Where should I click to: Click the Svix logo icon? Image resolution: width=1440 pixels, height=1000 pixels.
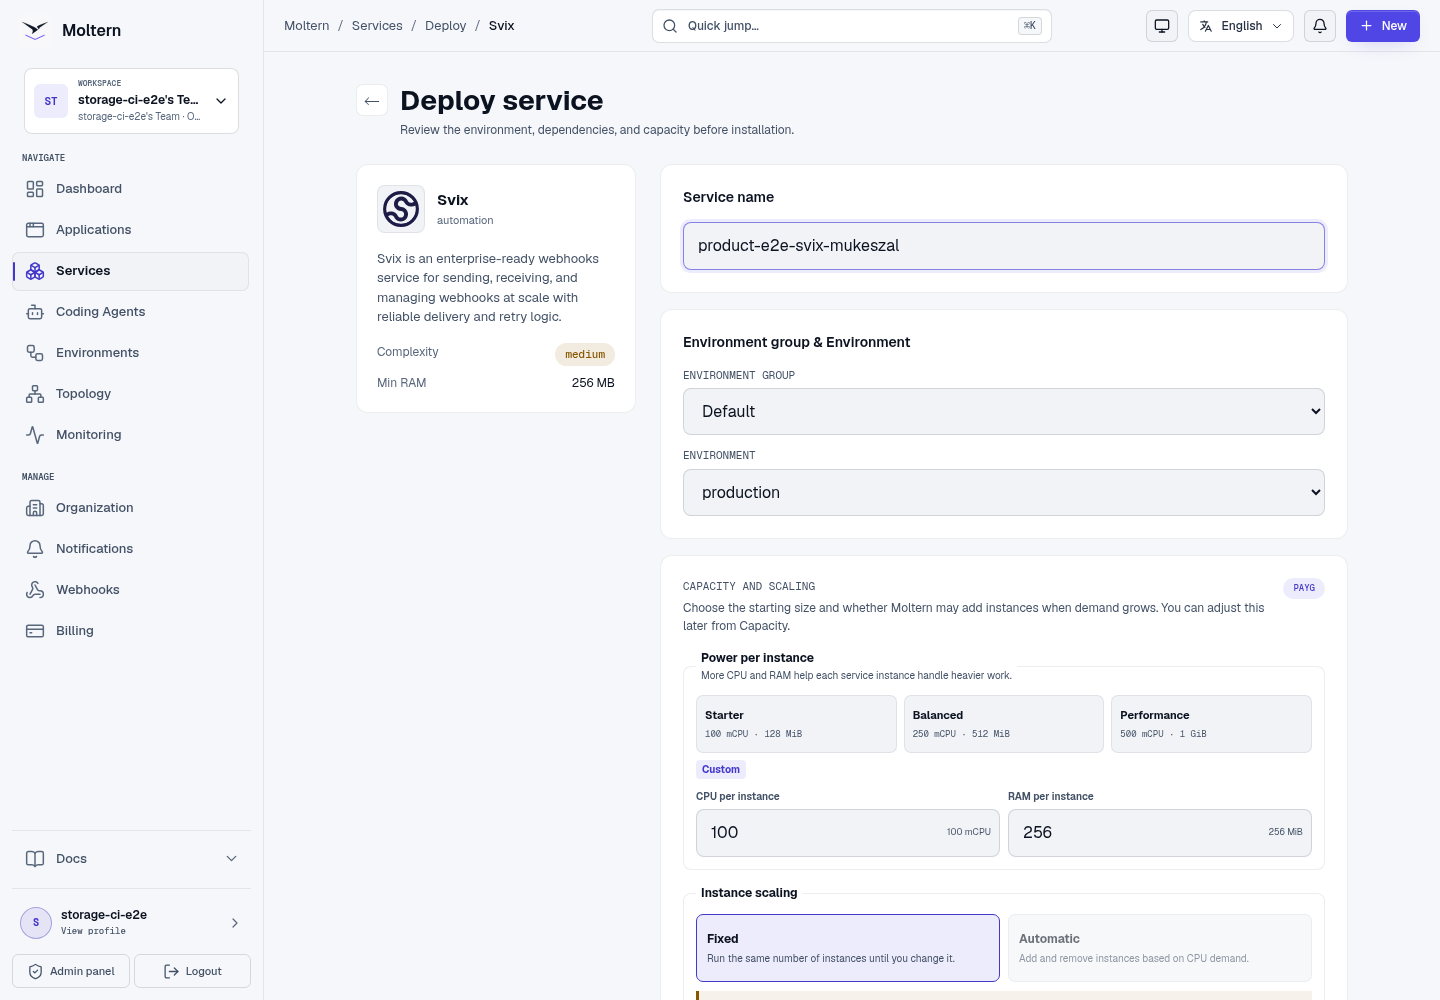(401, 209)
